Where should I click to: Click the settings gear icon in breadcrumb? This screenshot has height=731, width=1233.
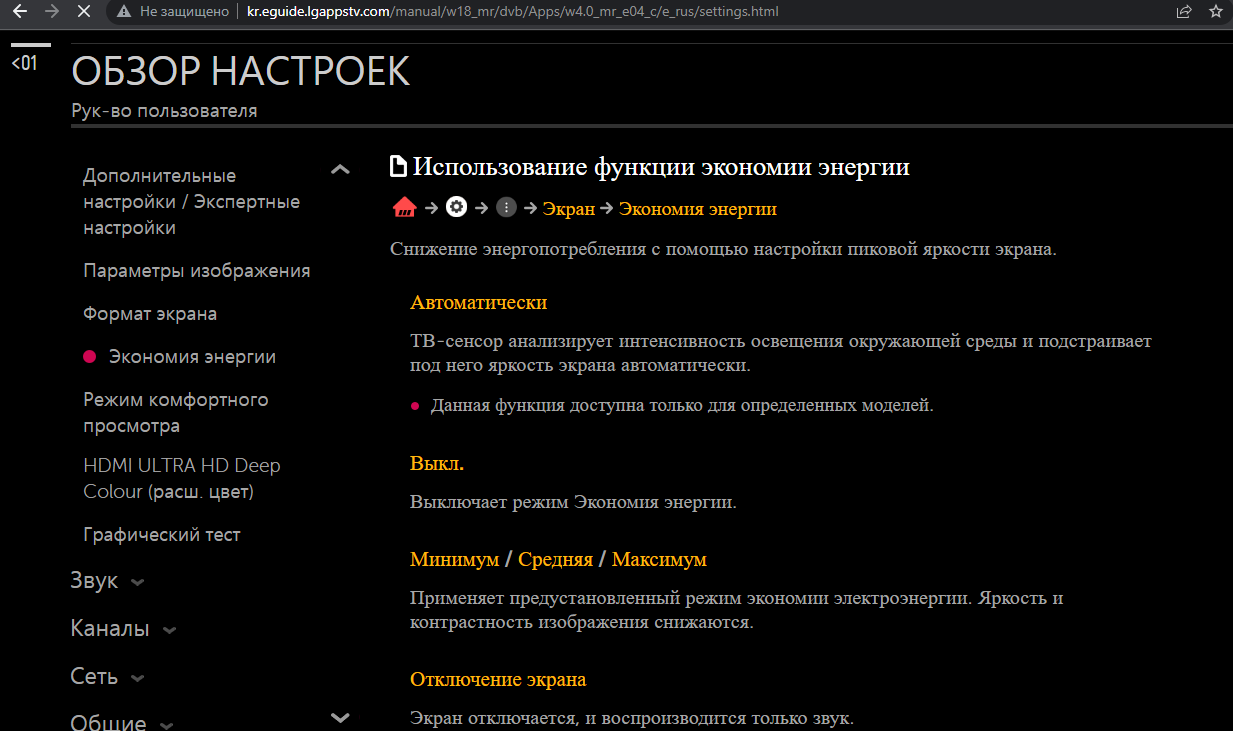pyautogui.click(x=456, y=208)
